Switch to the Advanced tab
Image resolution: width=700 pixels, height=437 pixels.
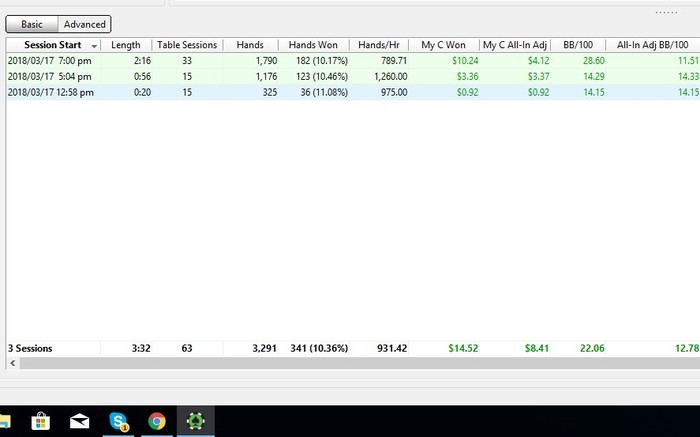coord(84,24)
